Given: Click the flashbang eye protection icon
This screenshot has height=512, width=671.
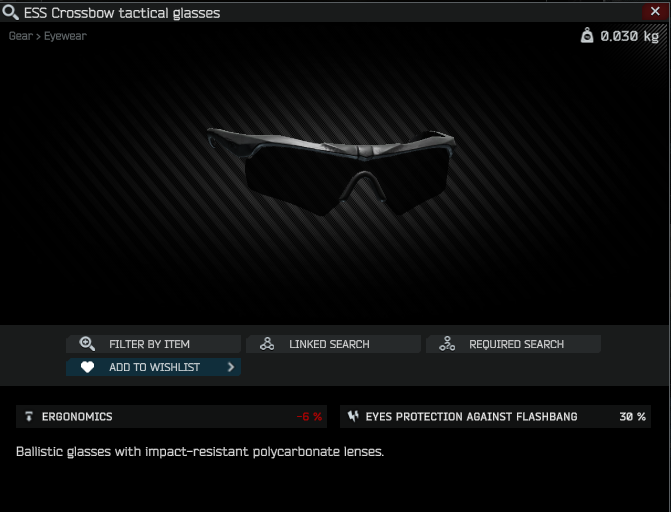Looking at the screenshot, I should 353,416.
